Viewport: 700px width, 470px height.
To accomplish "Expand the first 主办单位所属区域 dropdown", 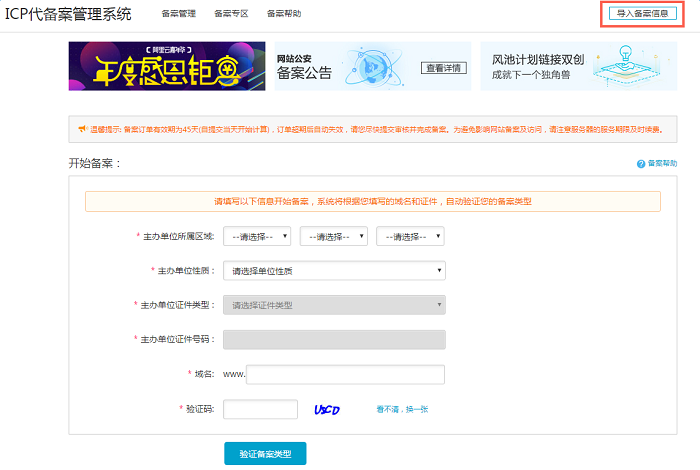I will (257, 237).
